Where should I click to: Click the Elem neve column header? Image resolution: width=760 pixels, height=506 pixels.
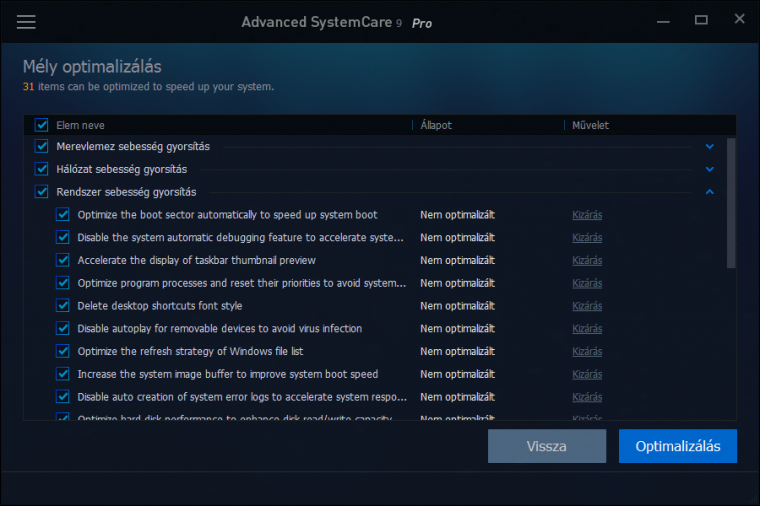tap(80, 125)
